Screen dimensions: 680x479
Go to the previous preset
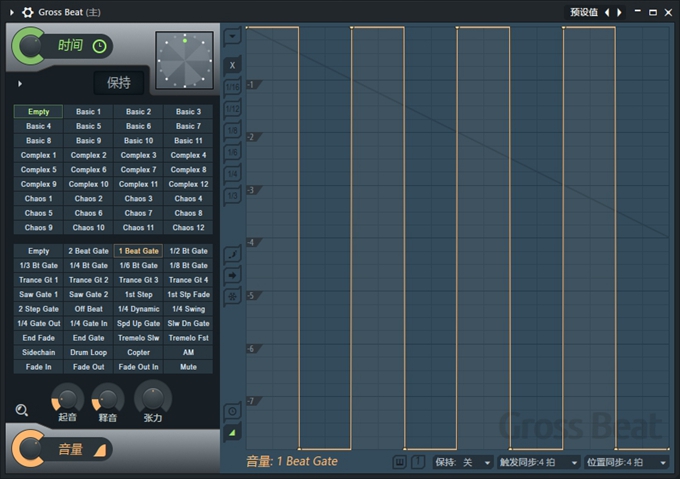pos(607,12)
